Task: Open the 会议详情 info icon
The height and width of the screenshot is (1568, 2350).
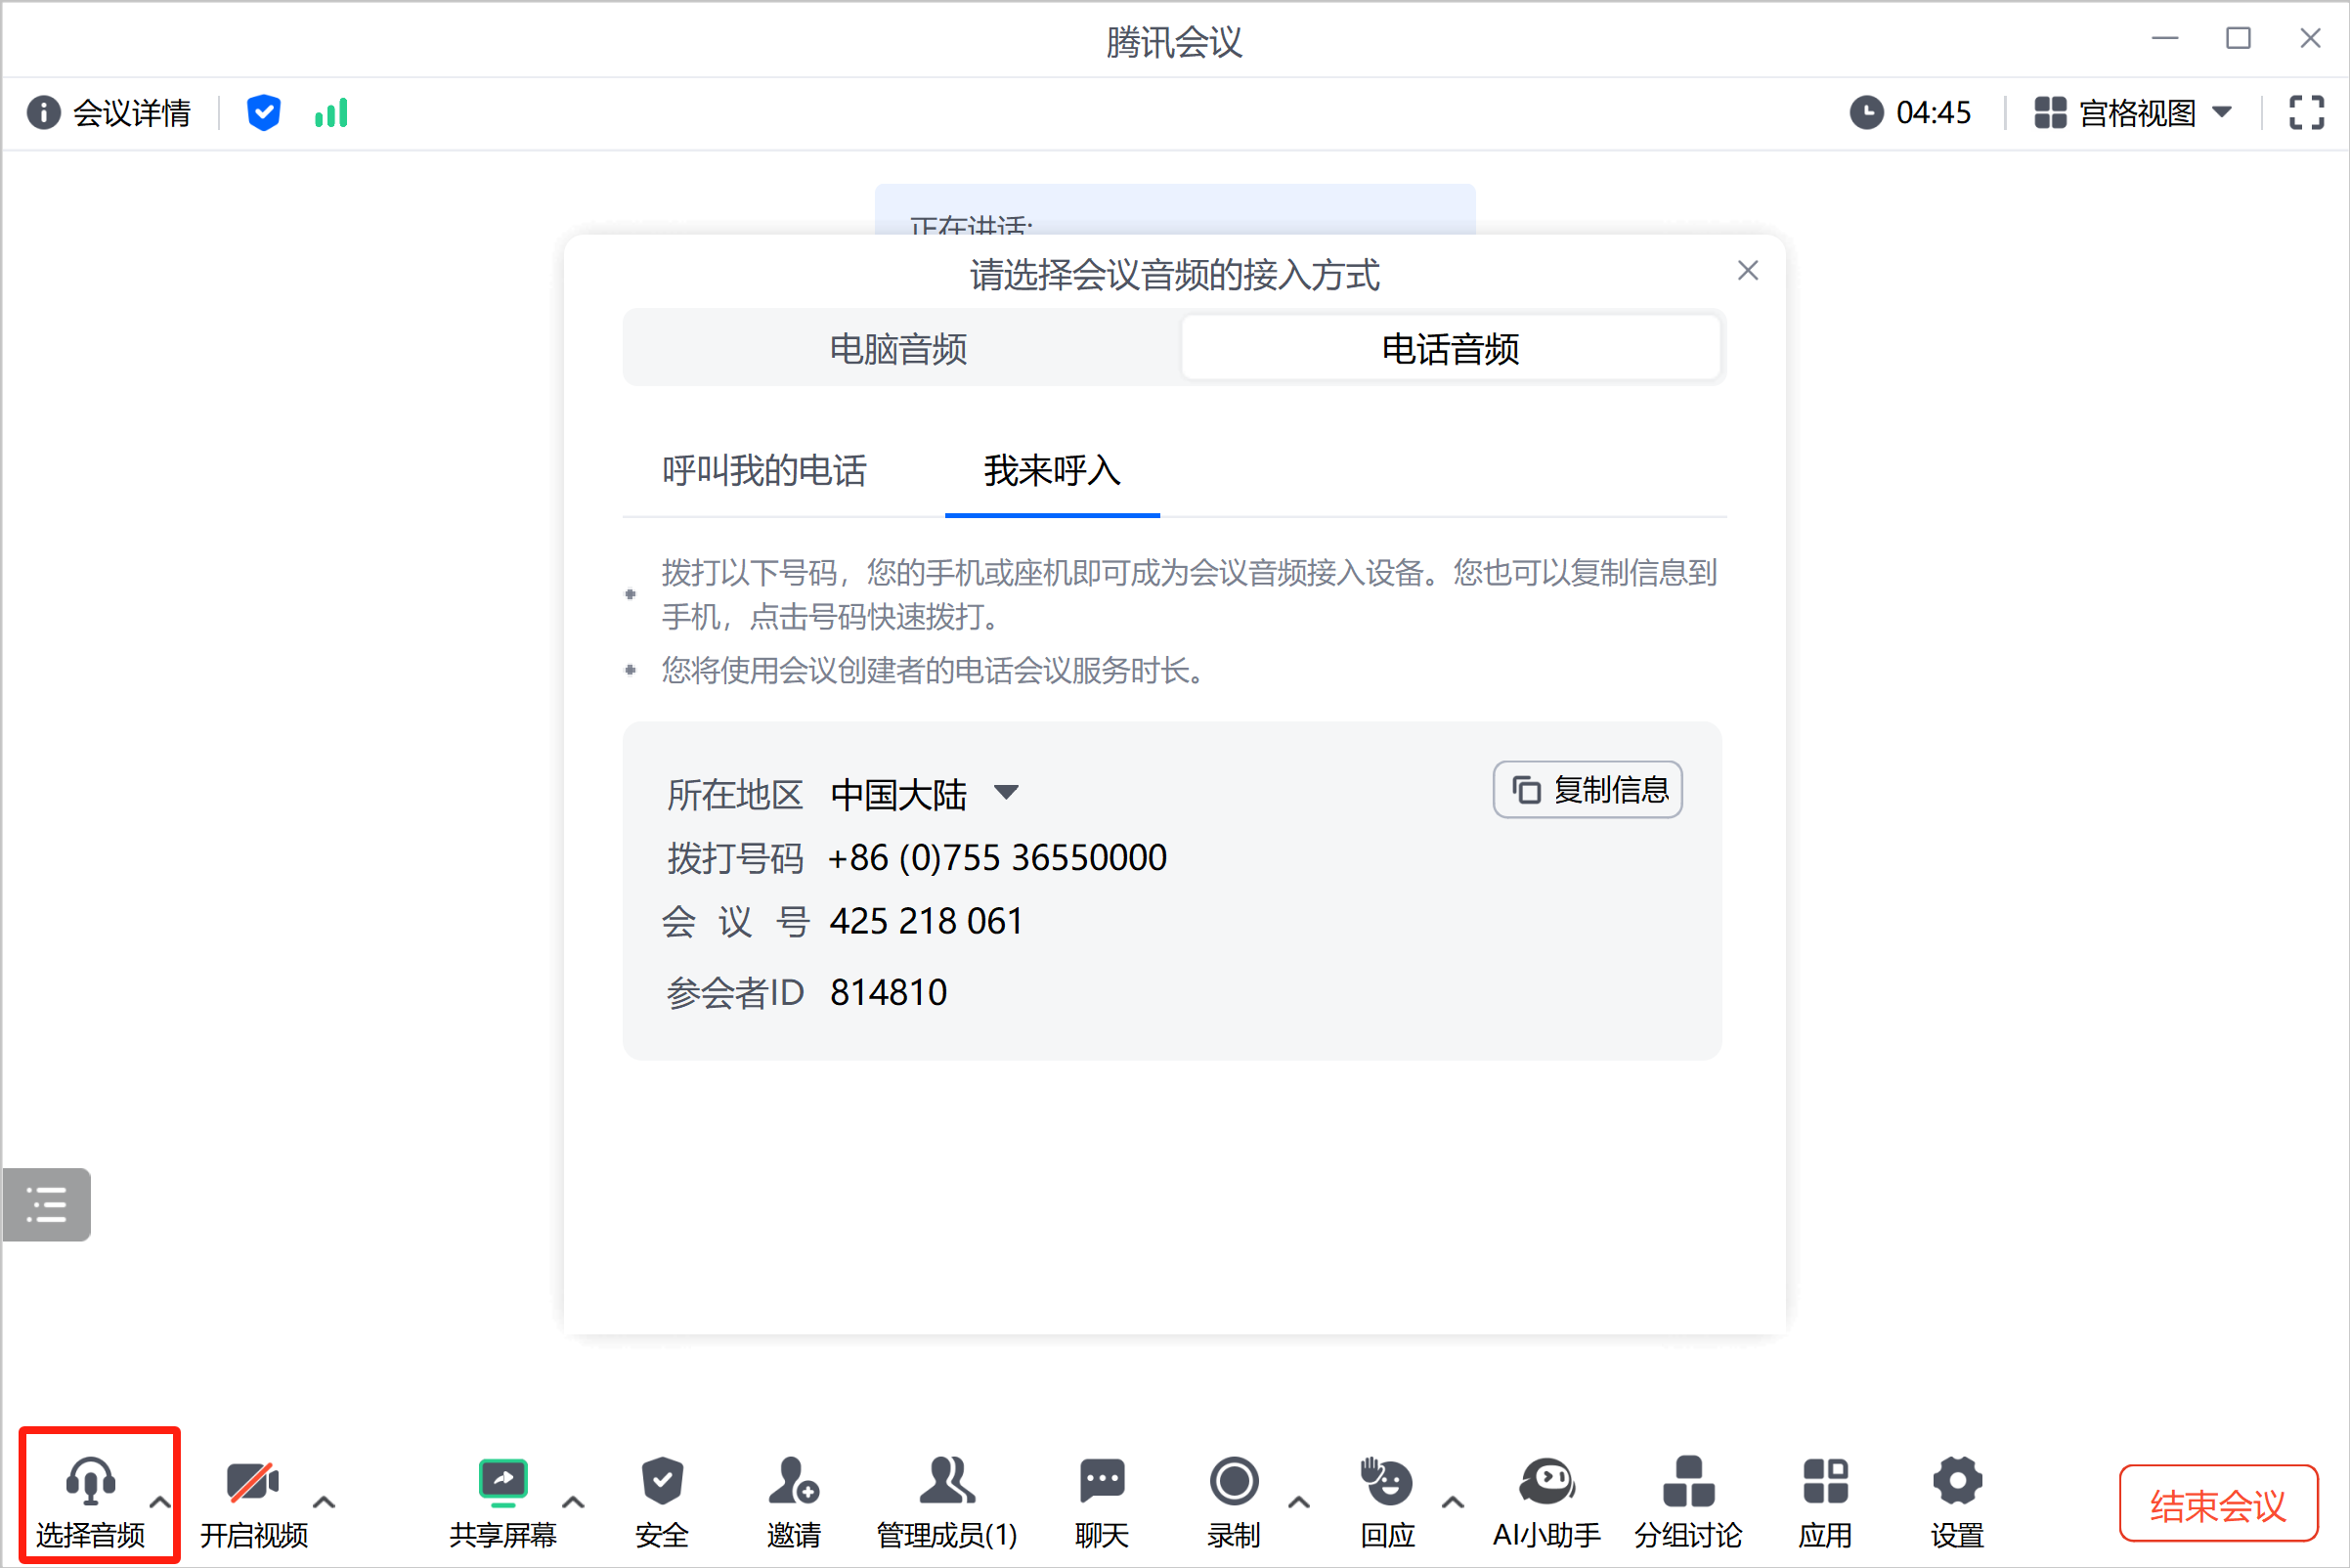Action: (x=43, y=113)
